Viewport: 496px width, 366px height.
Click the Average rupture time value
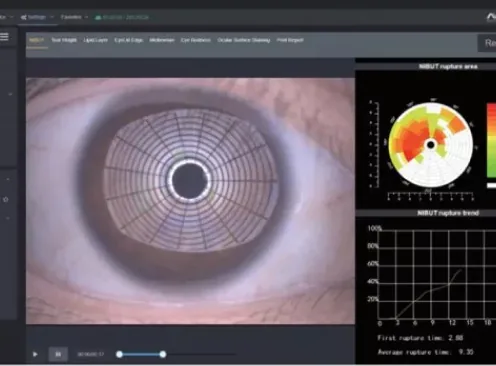click(x=466, y=352)
